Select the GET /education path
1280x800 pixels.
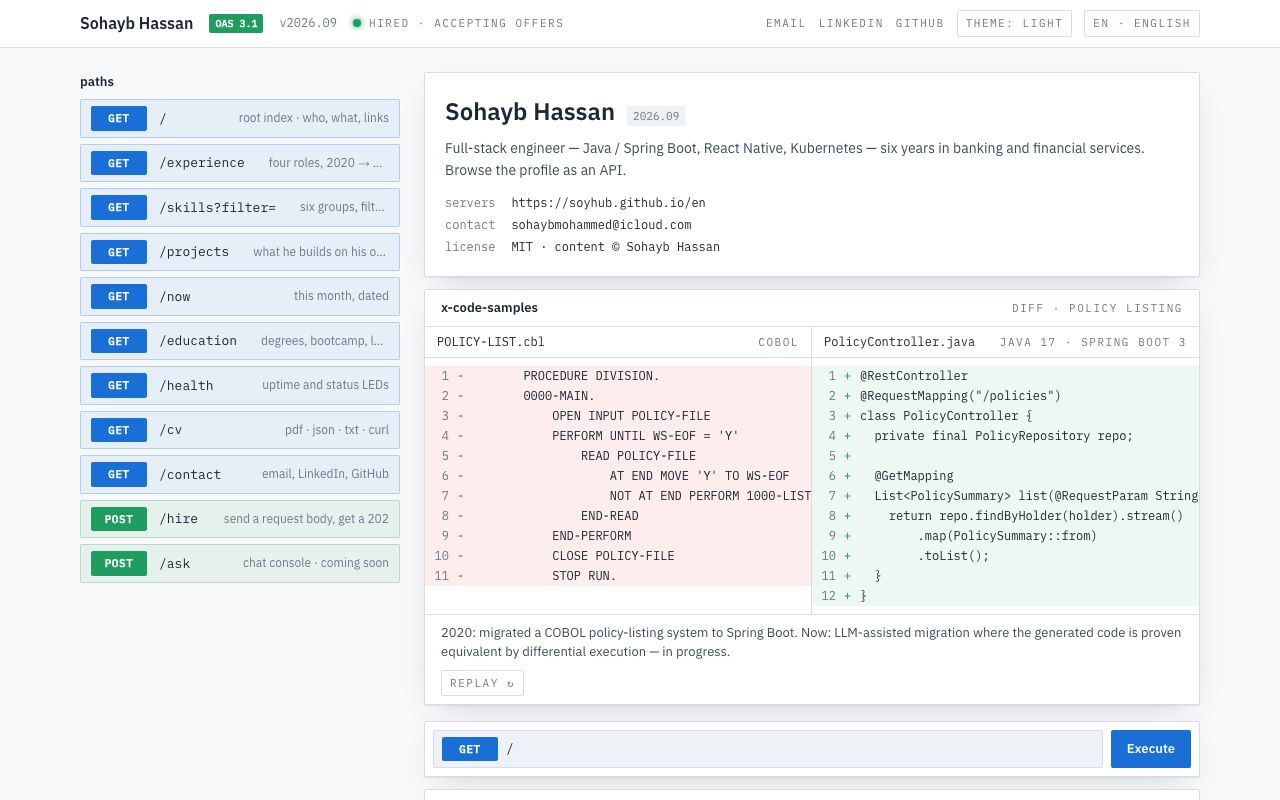pos(240,341)
